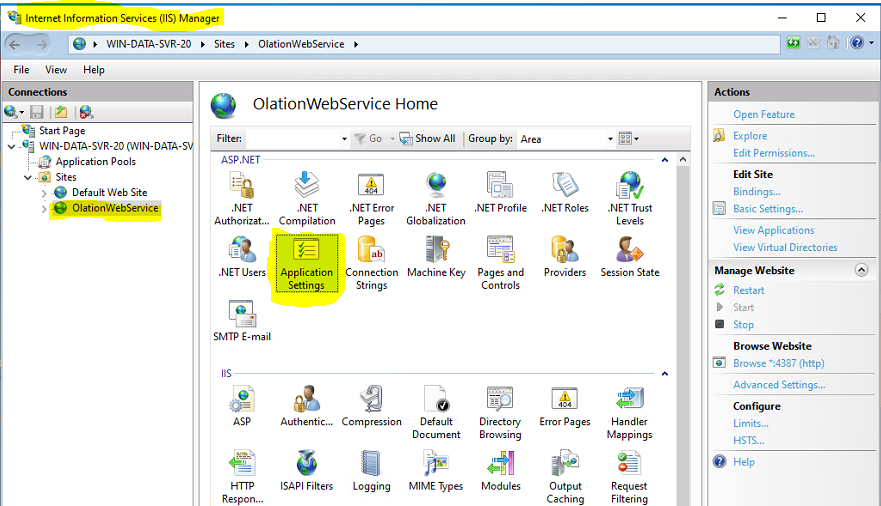Viewport: 881px width, 506px height.
Task: Open the Modules feature
Action: click(x=500, y=471)
